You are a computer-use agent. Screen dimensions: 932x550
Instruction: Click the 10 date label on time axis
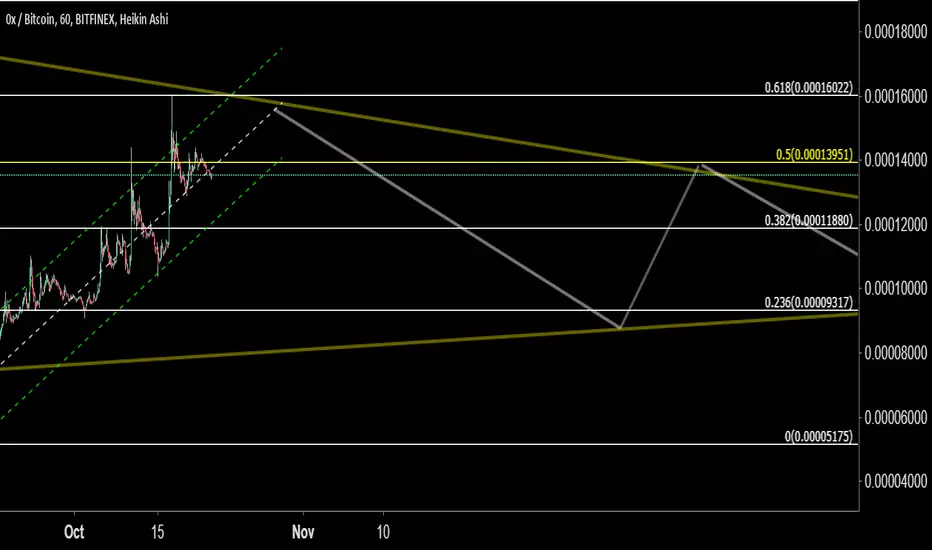click(x=383, y=532)
